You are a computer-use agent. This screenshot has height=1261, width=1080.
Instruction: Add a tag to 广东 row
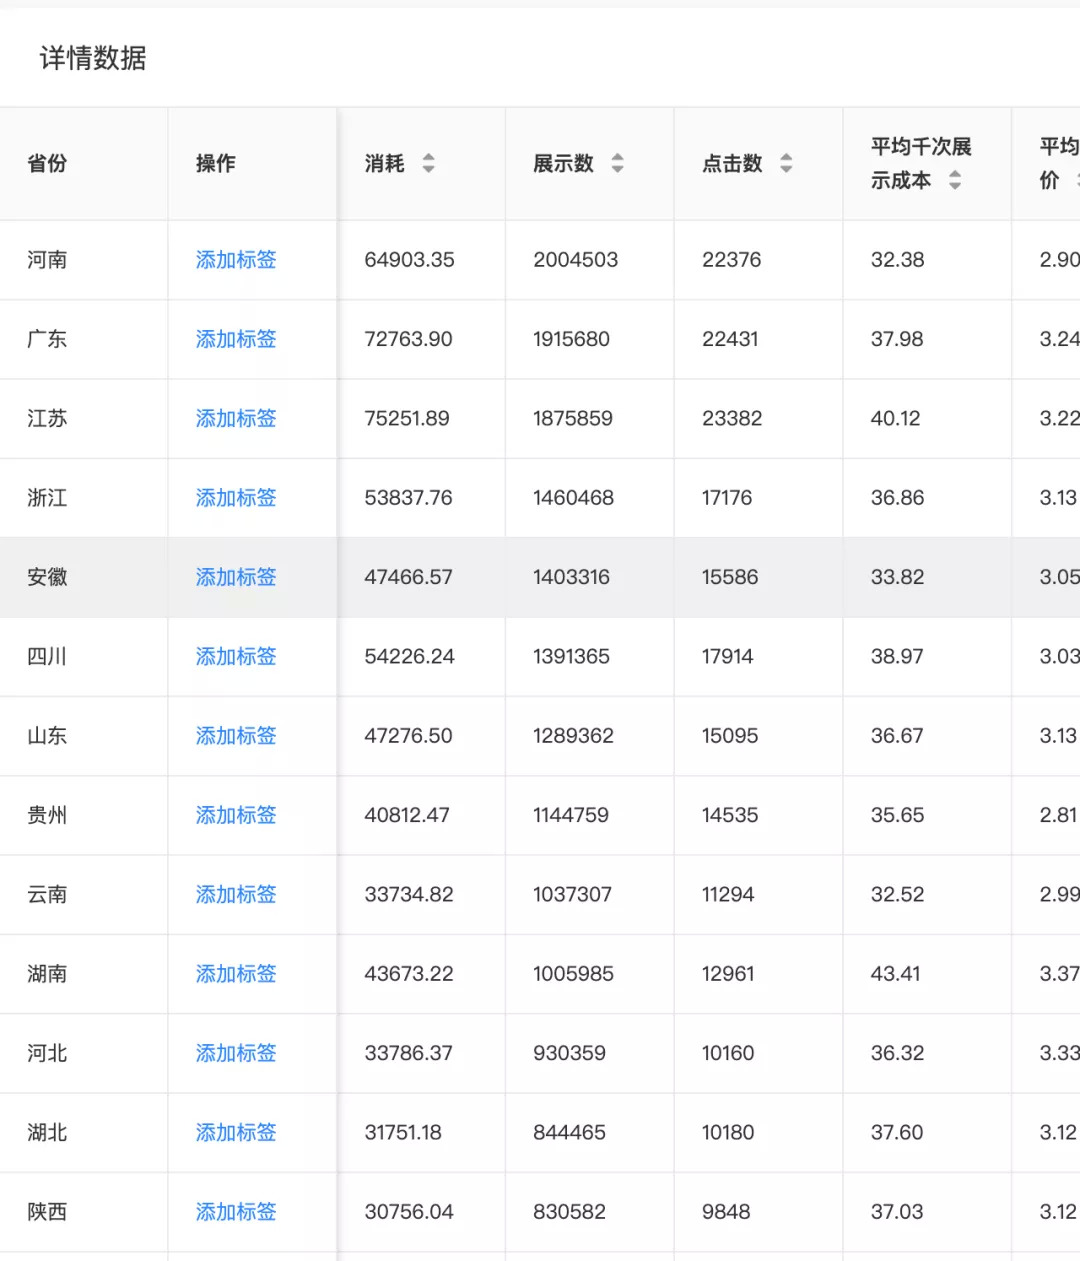tap(236, 339)
